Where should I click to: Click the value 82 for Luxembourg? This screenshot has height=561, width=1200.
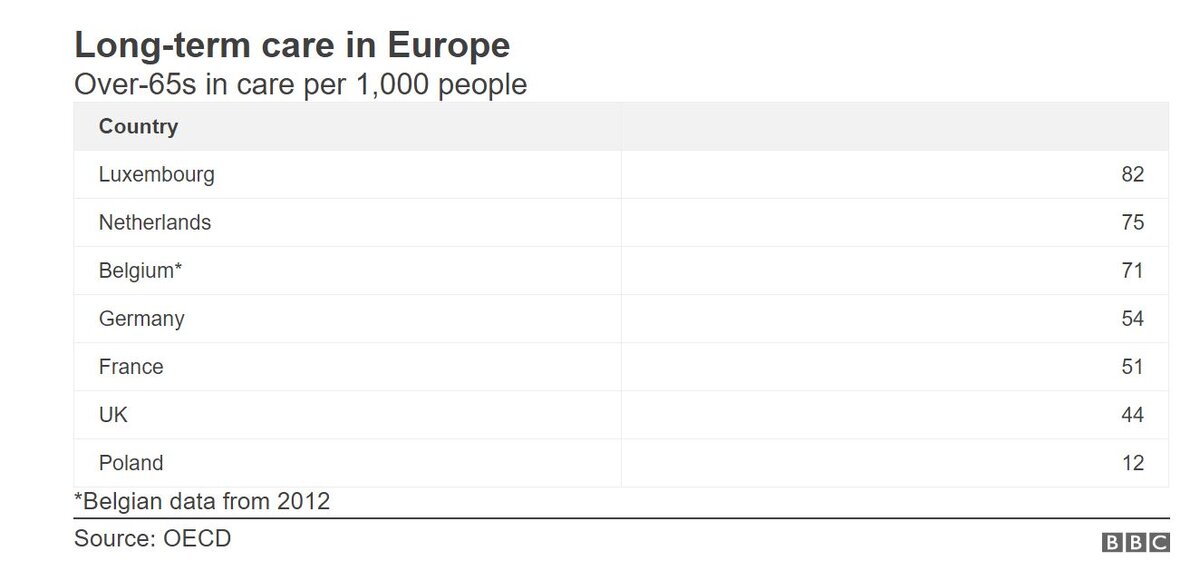click(x=1132, y=175)
